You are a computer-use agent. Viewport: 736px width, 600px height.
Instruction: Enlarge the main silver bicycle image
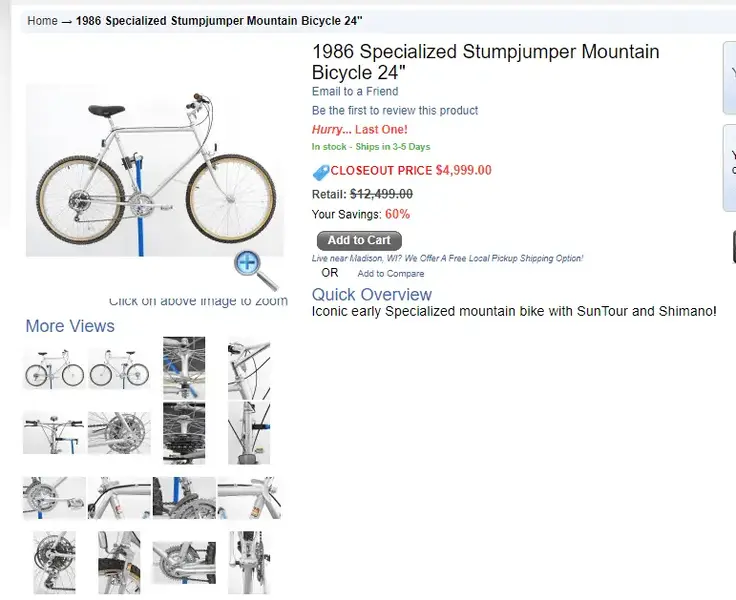click(154, 170)
